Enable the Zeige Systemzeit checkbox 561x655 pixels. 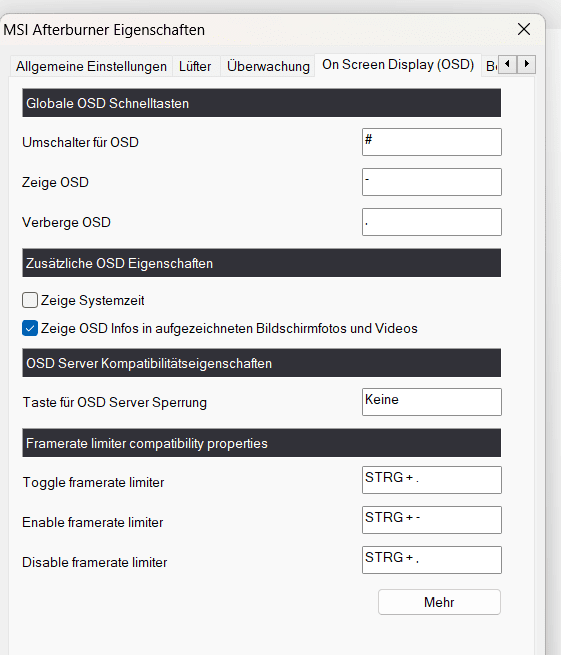click(x=30, y=300)
